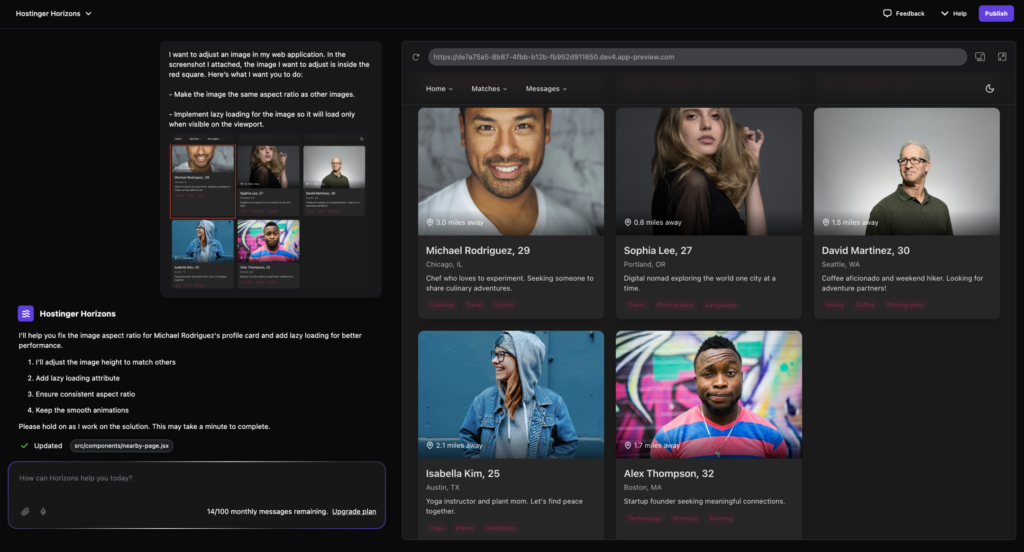Open preview in fullscreen mode
This screenshot has height=552, width=1024.
click(x=1002, y=57)
